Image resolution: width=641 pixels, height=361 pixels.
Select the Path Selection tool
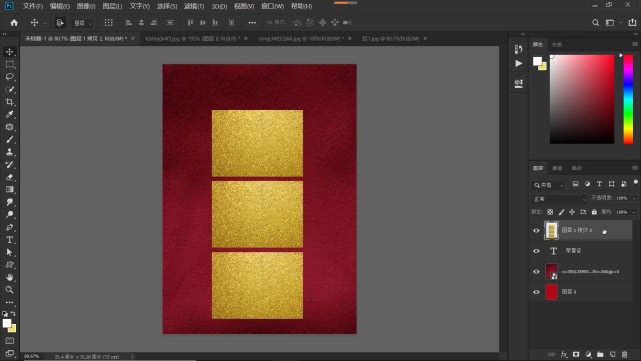[x=9, y=252]
